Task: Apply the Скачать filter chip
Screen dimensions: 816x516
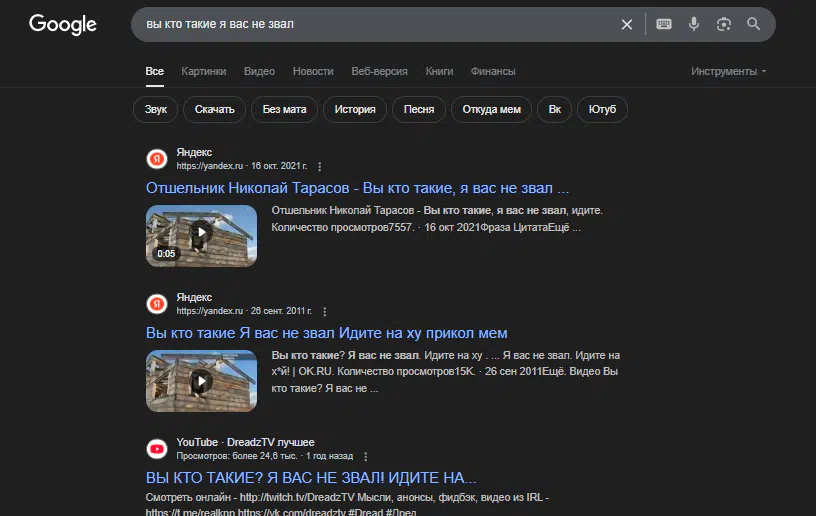Action: coord(214,109)
